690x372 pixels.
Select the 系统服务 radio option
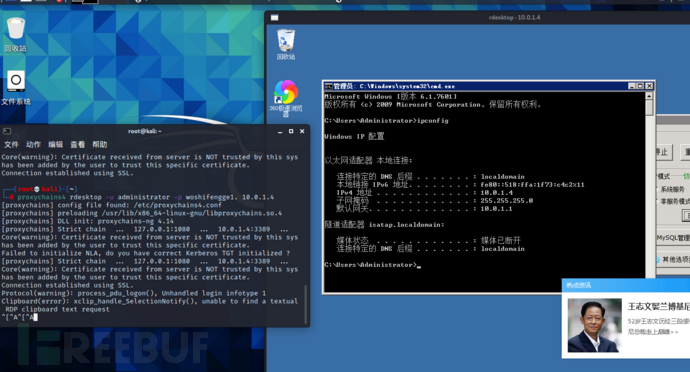672,189
